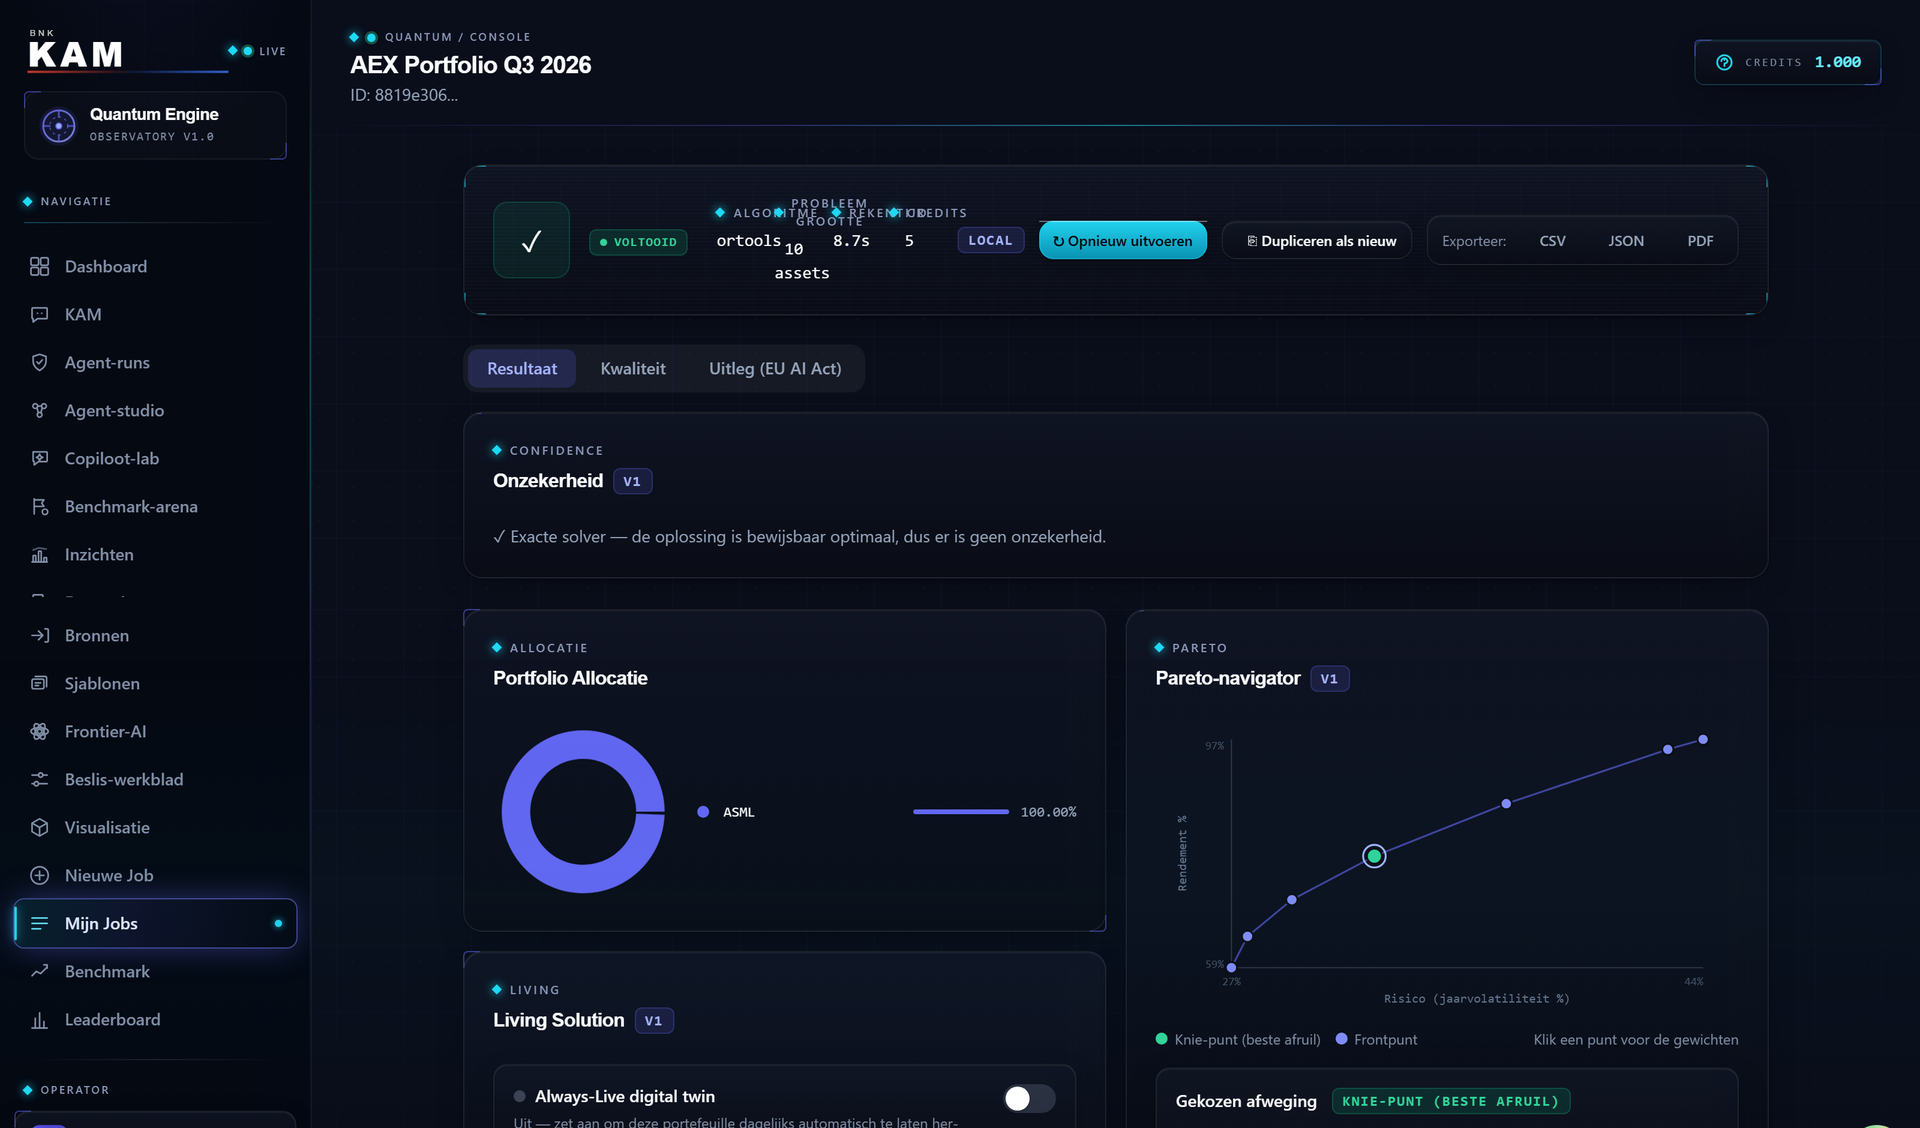Toggle the Always-Live digital twin switch
This screenshot has width=1920, height=1128.
[1029, 1098]
